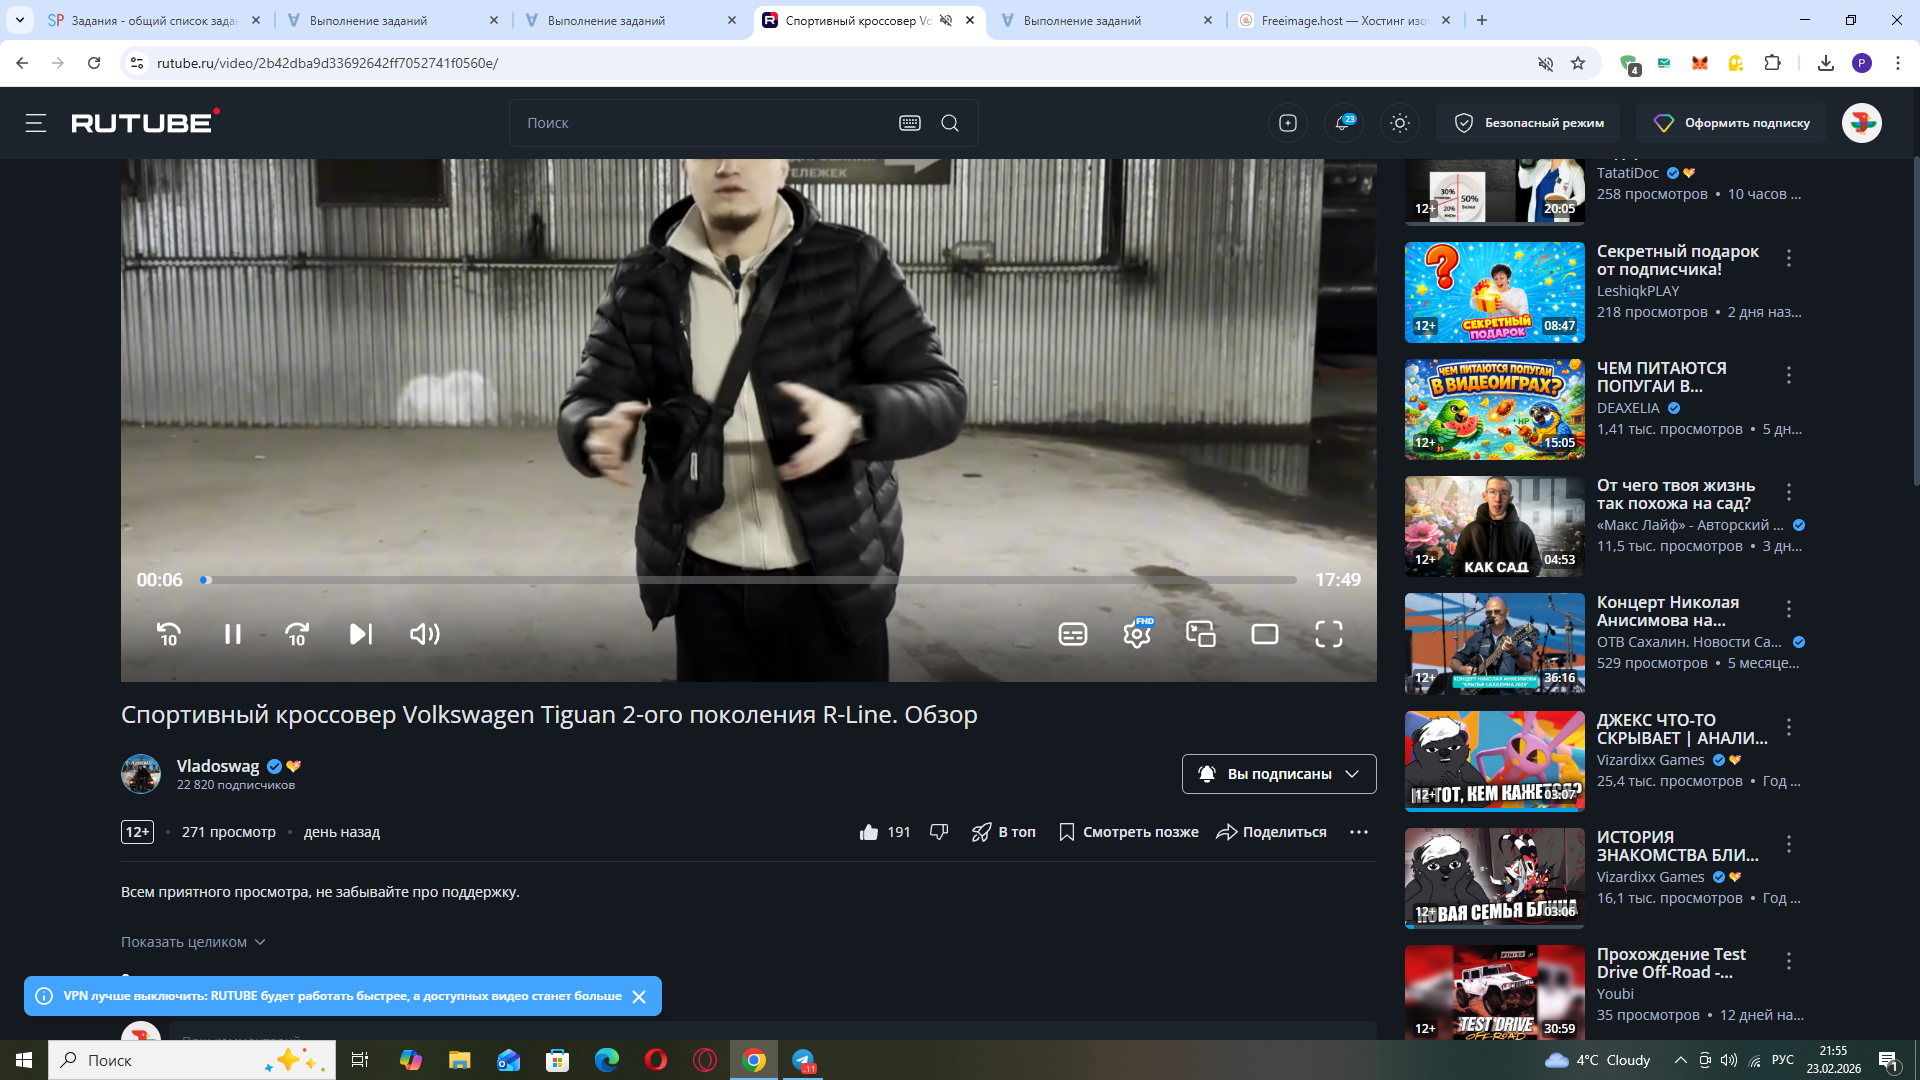The width and height of the screenshot is (1920, 1080).
Task: Open the Vladoswag channel link
Action: (x=218, y=766)
